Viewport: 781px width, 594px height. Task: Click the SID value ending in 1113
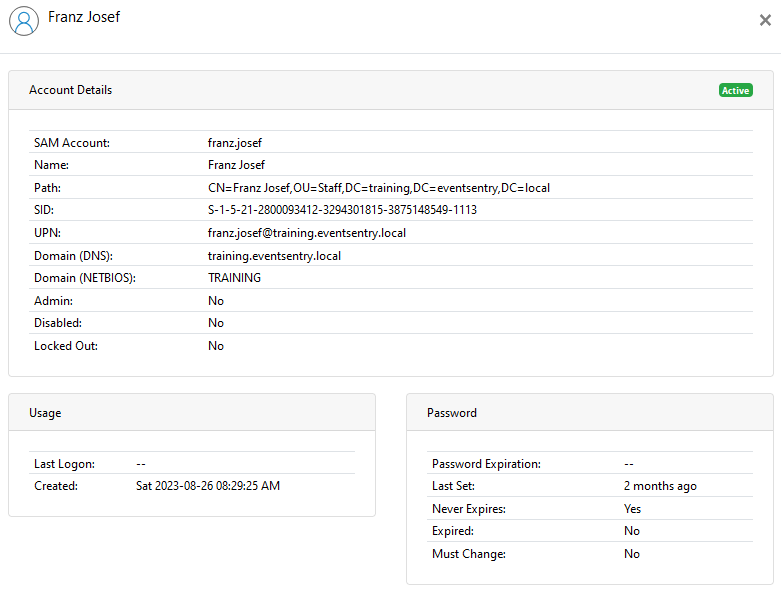point(342,210)
